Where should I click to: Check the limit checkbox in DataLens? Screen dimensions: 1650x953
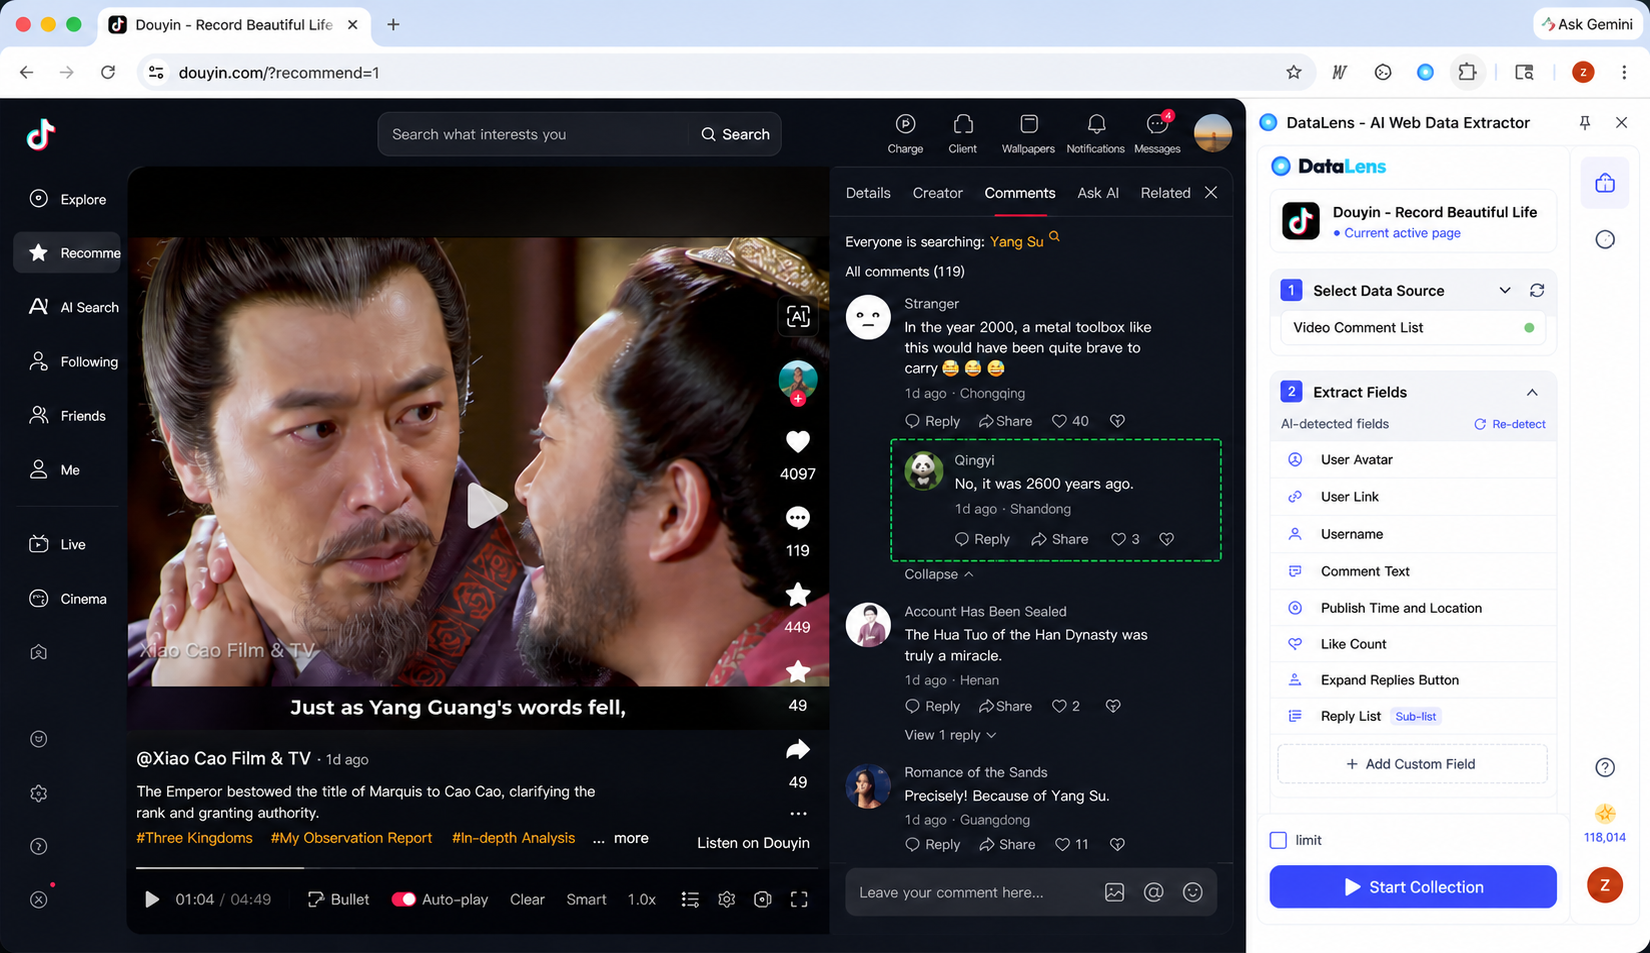pos(1278,840)
